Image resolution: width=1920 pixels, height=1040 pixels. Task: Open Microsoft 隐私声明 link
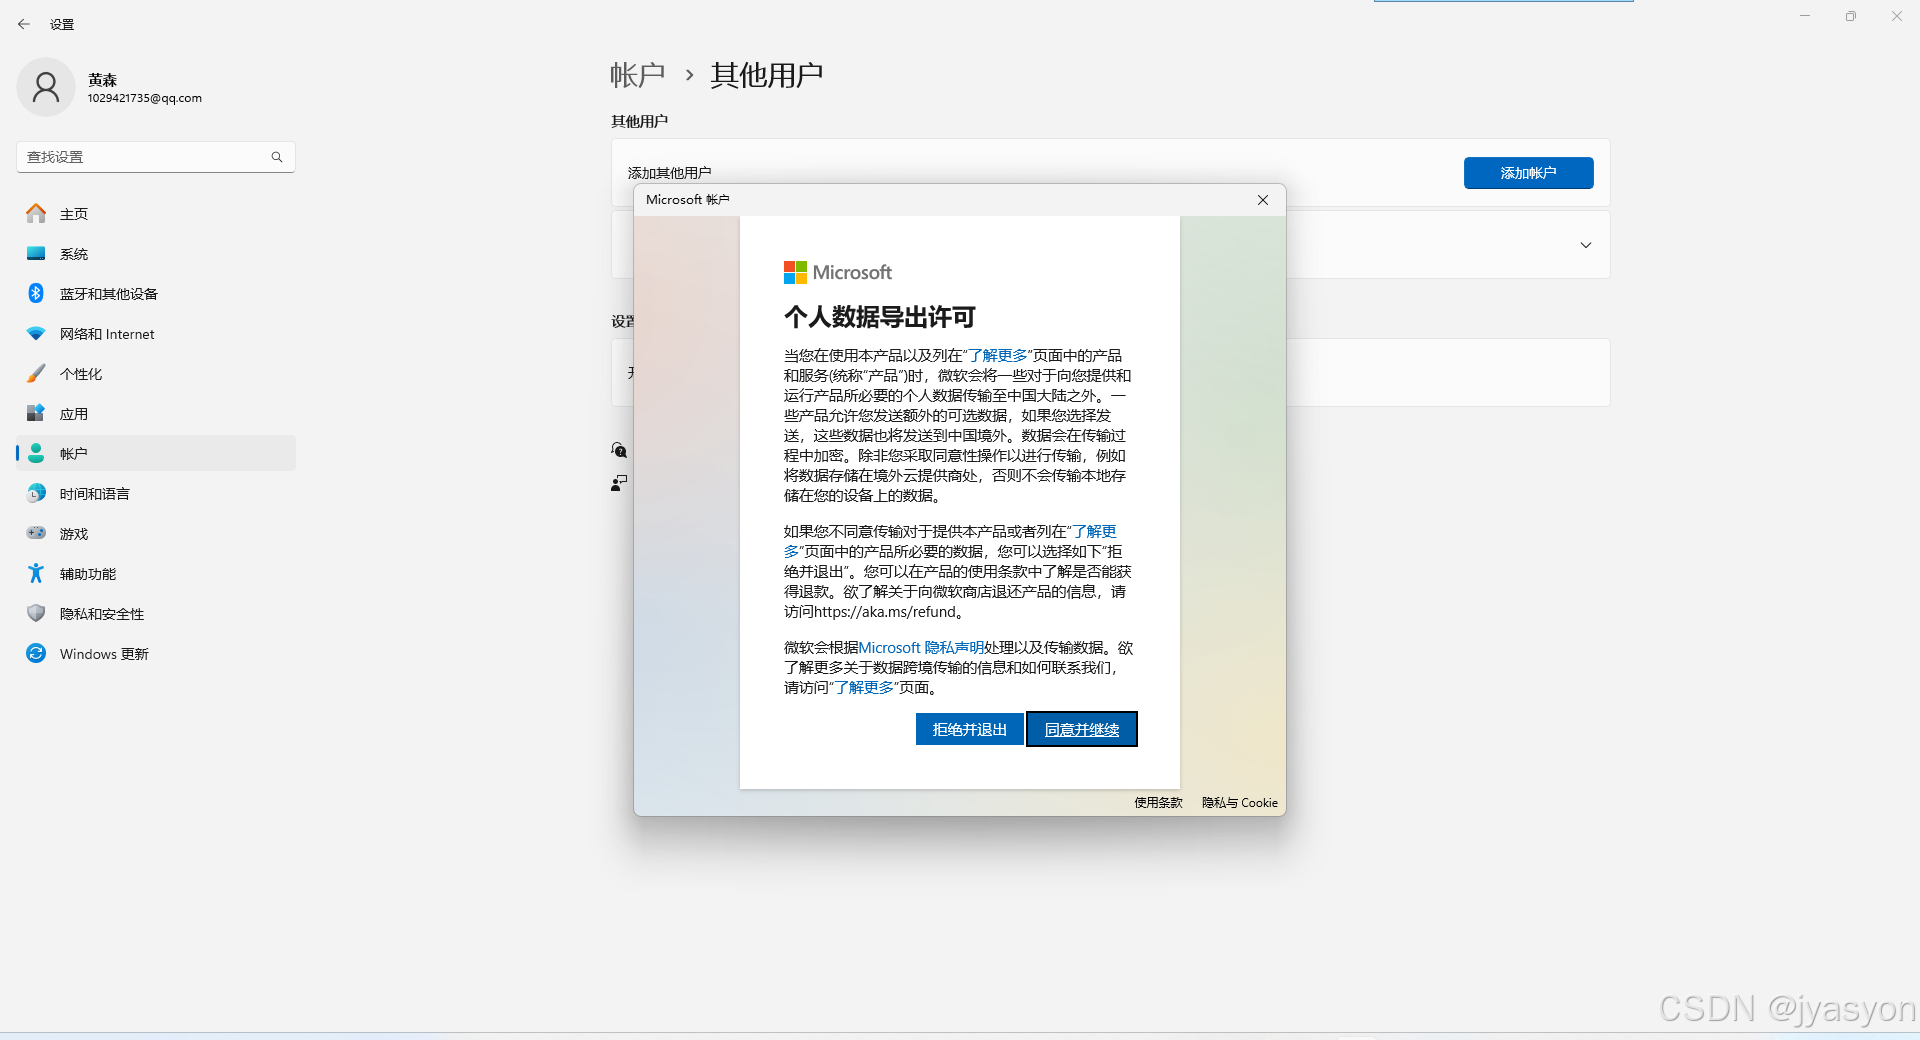(x=921, y=647)
